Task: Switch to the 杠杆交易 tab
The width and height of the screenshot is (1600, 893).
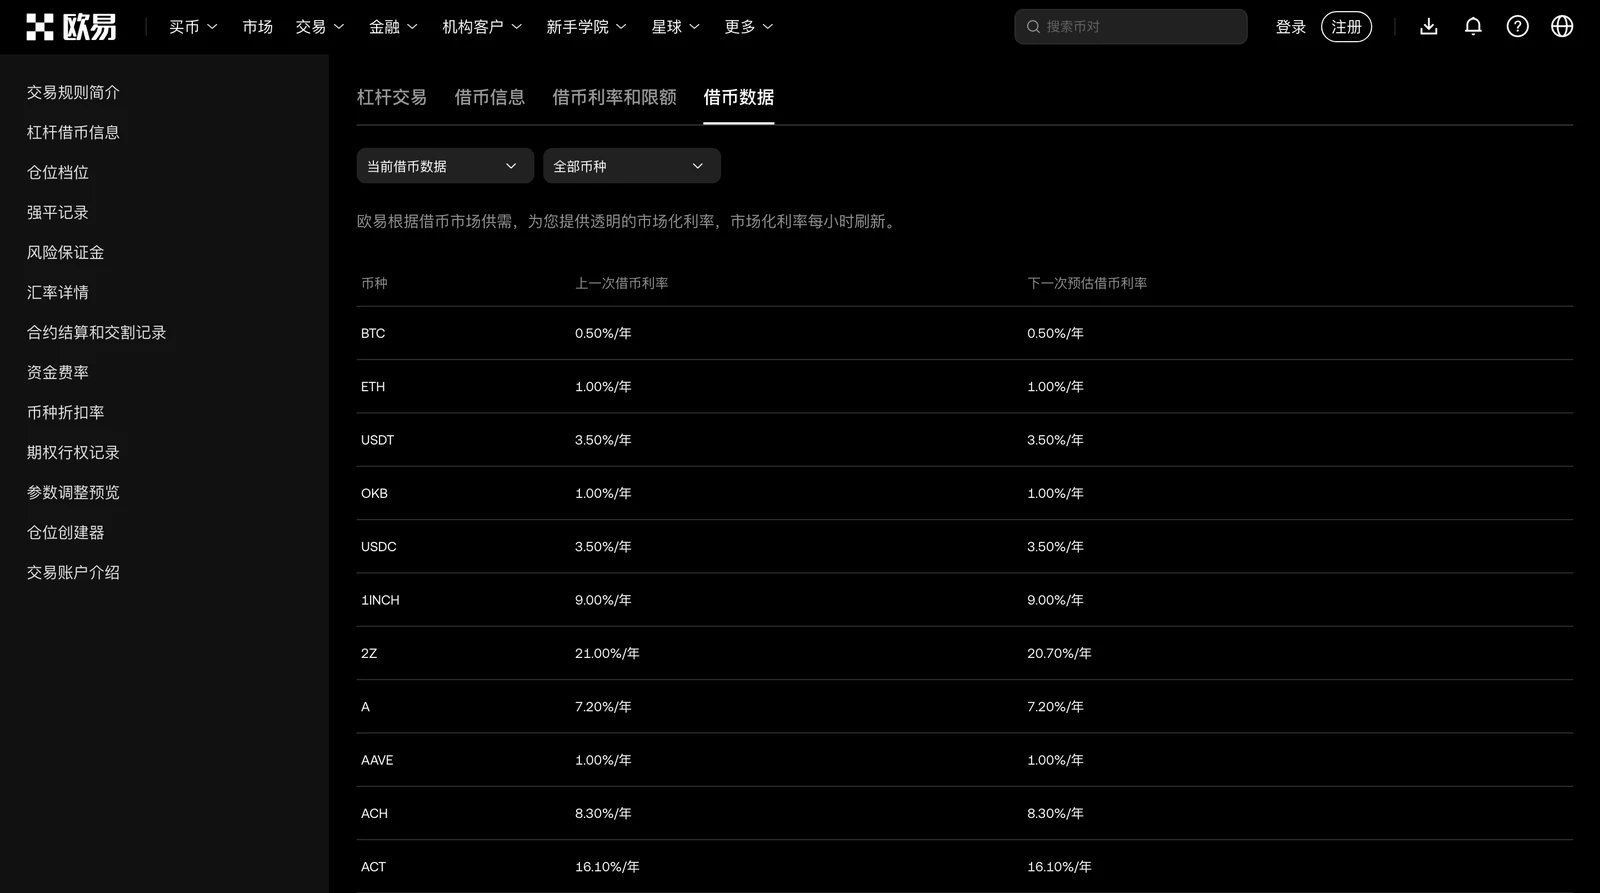Action: pyautogui.click(x=392, y=97)
